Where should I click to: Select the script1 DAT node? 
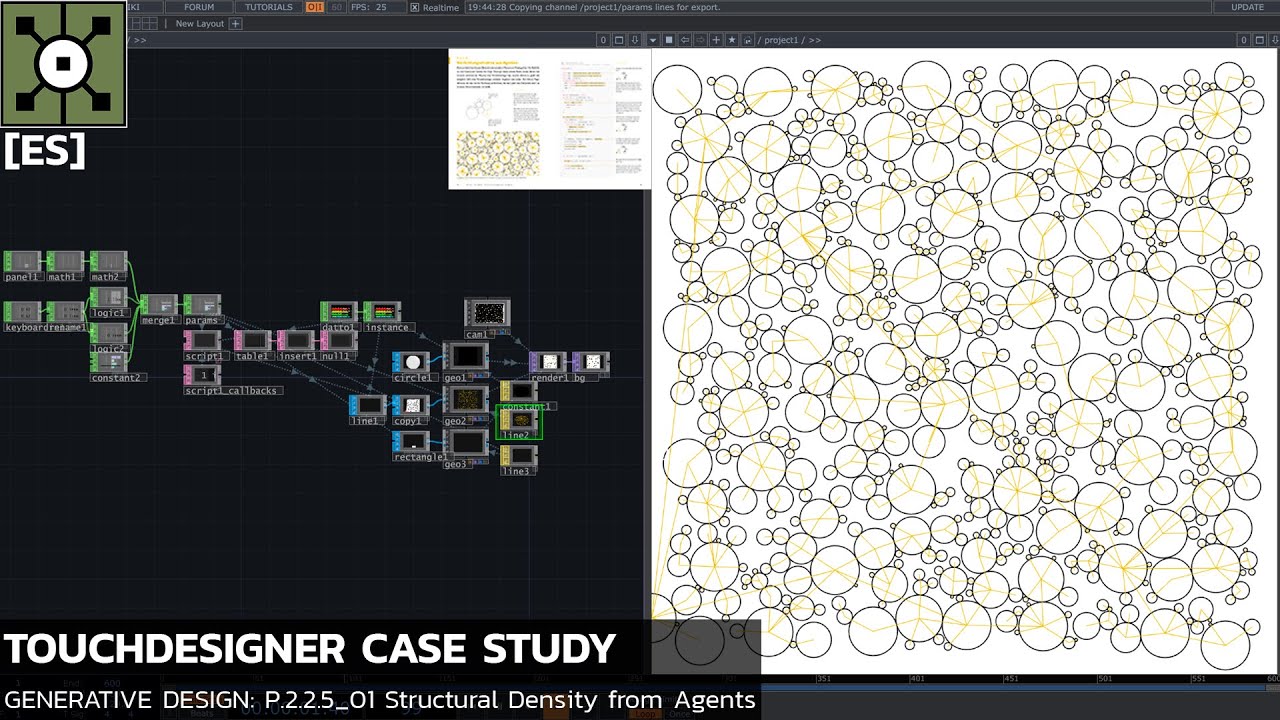pyautogui.click(x=203, y=345)
